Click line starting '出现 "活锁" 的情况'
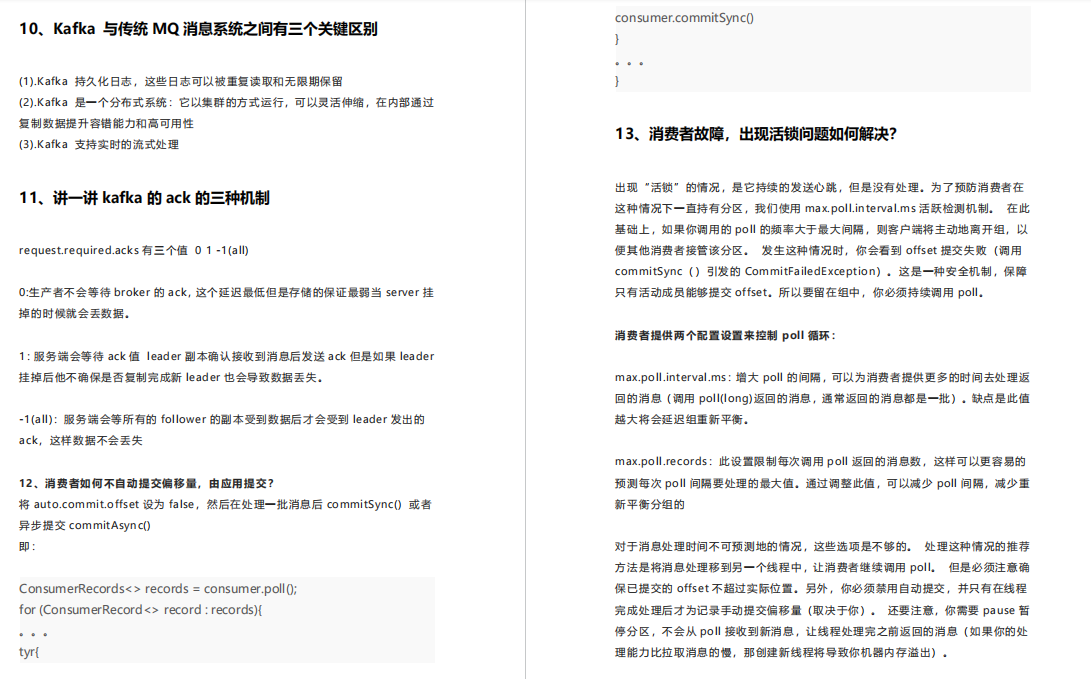The height and width of the screenshot is (679, 1091). click(x=819, y=187)
